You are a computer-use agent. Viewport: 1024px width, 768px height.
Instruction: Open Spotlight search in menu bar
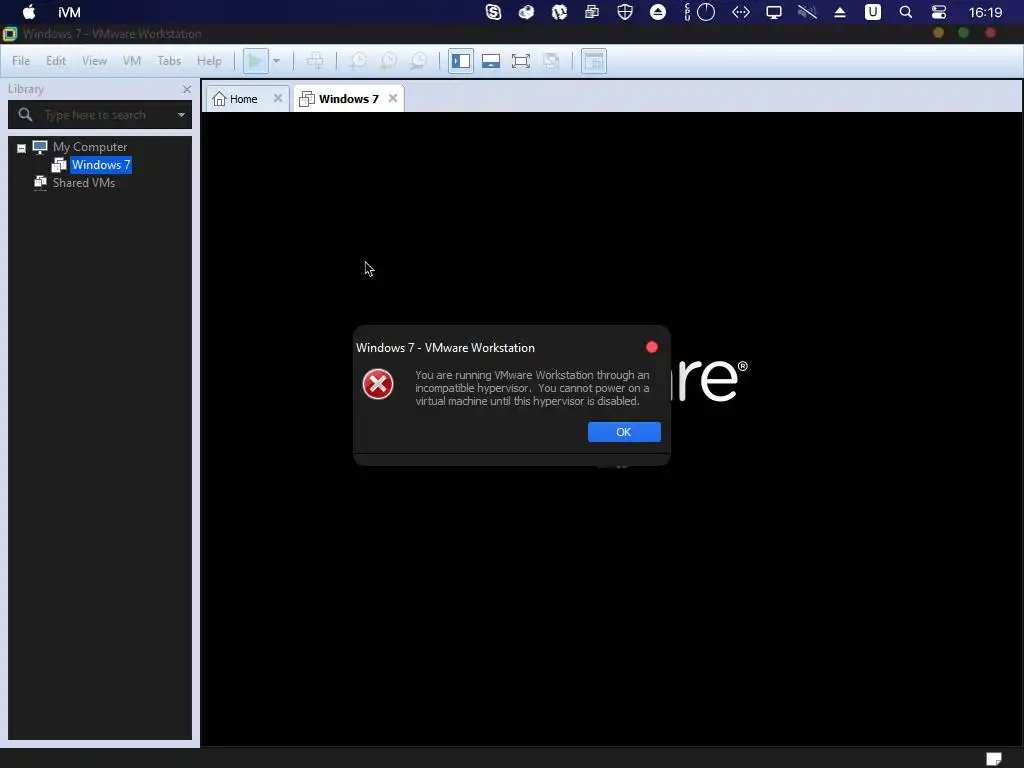[x=905, y=12]
